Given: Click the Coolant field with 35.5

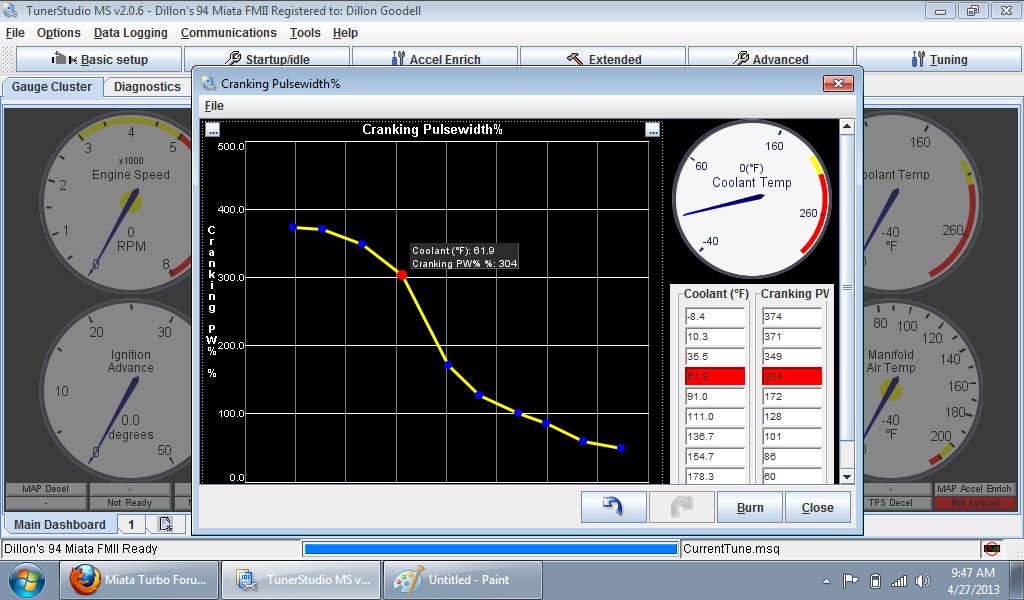Looking at the screenshot, I should click(715, 356).
